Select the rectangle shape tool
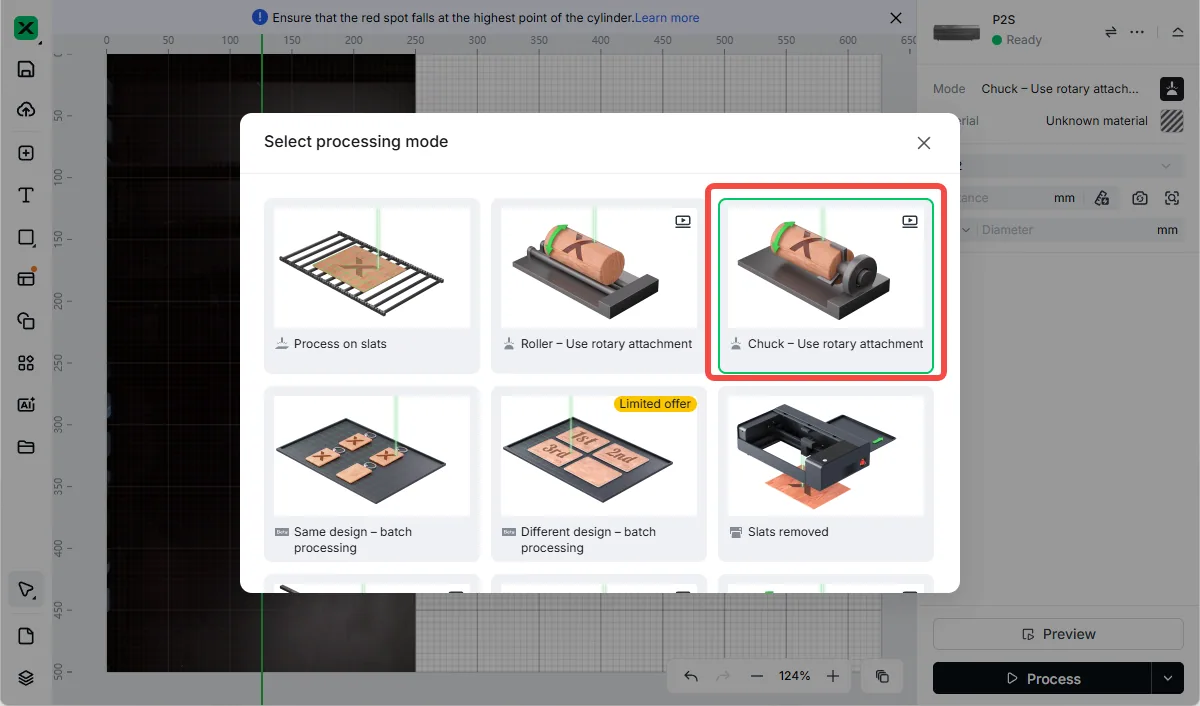This screenshot has height=706, width=1200. coord(26,237)
